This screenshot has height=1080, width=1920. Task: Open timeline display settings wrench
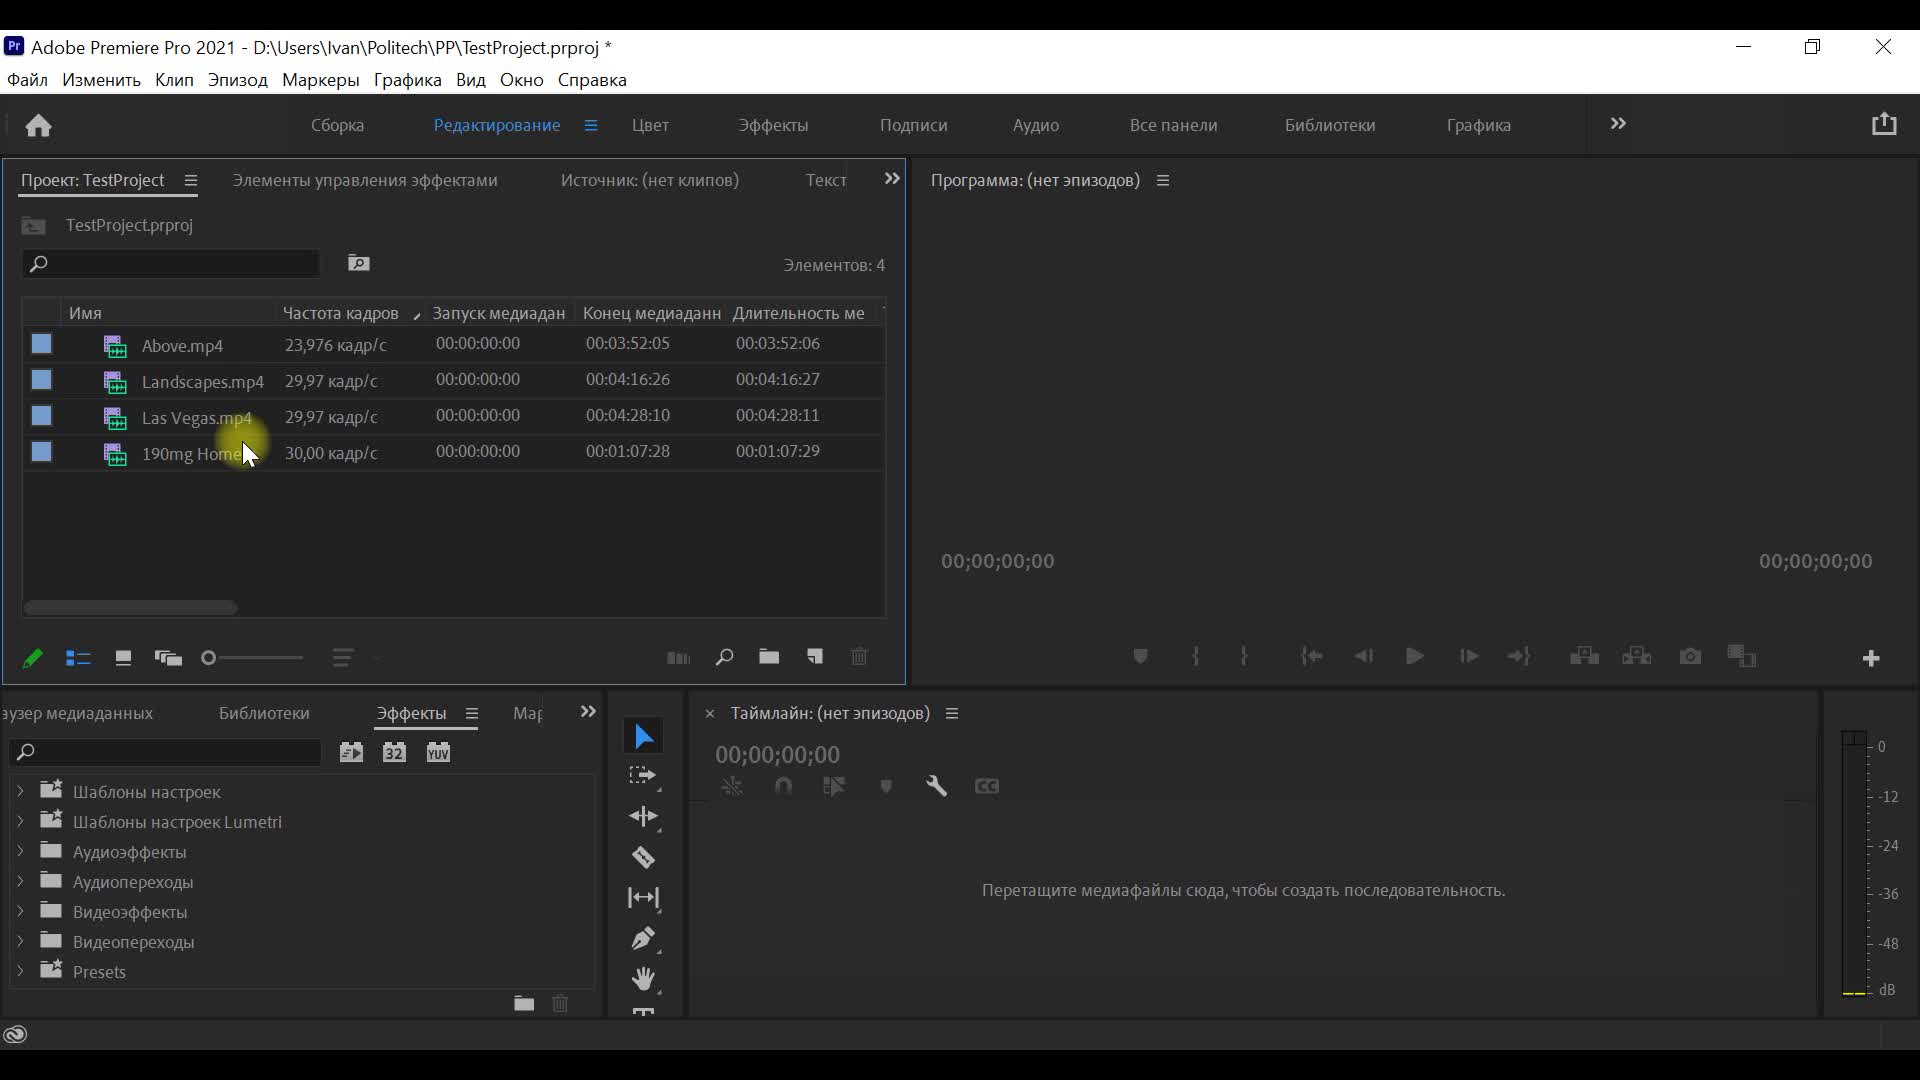pos(936,786)
